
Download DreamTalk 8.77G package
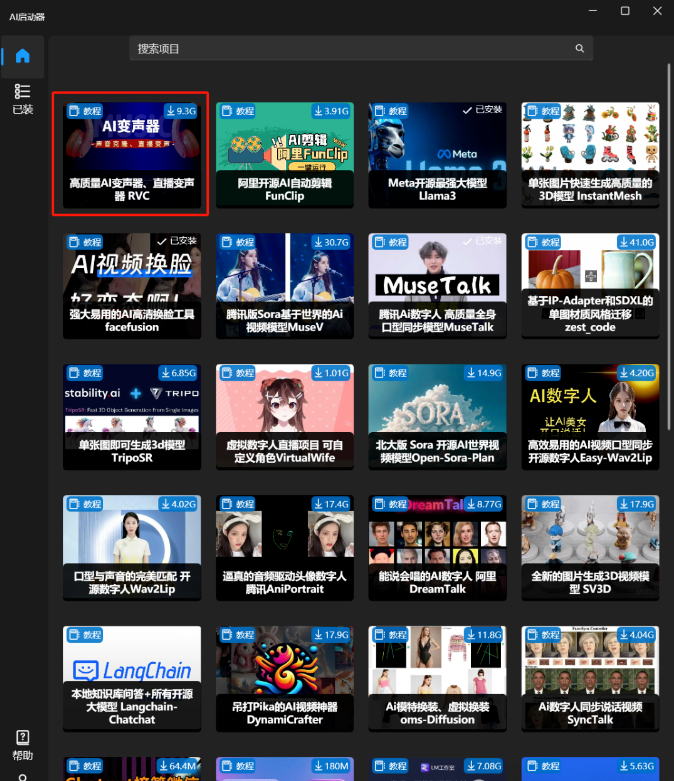484,504
